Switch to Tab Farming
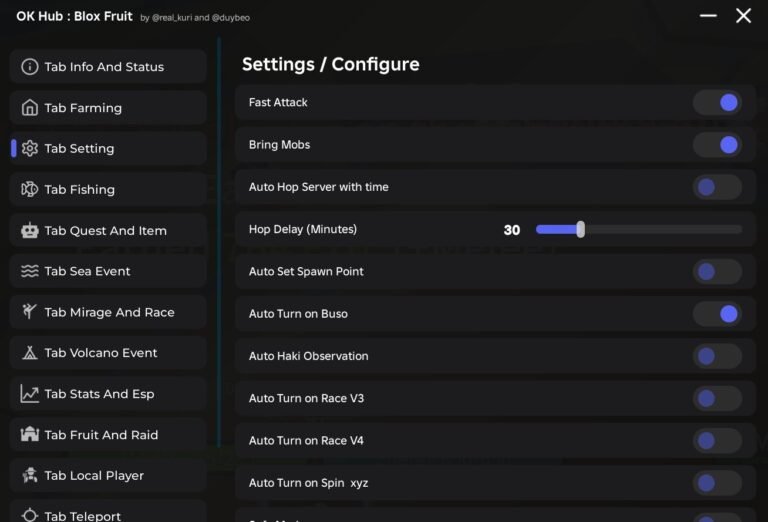 (x=108, y=108)
